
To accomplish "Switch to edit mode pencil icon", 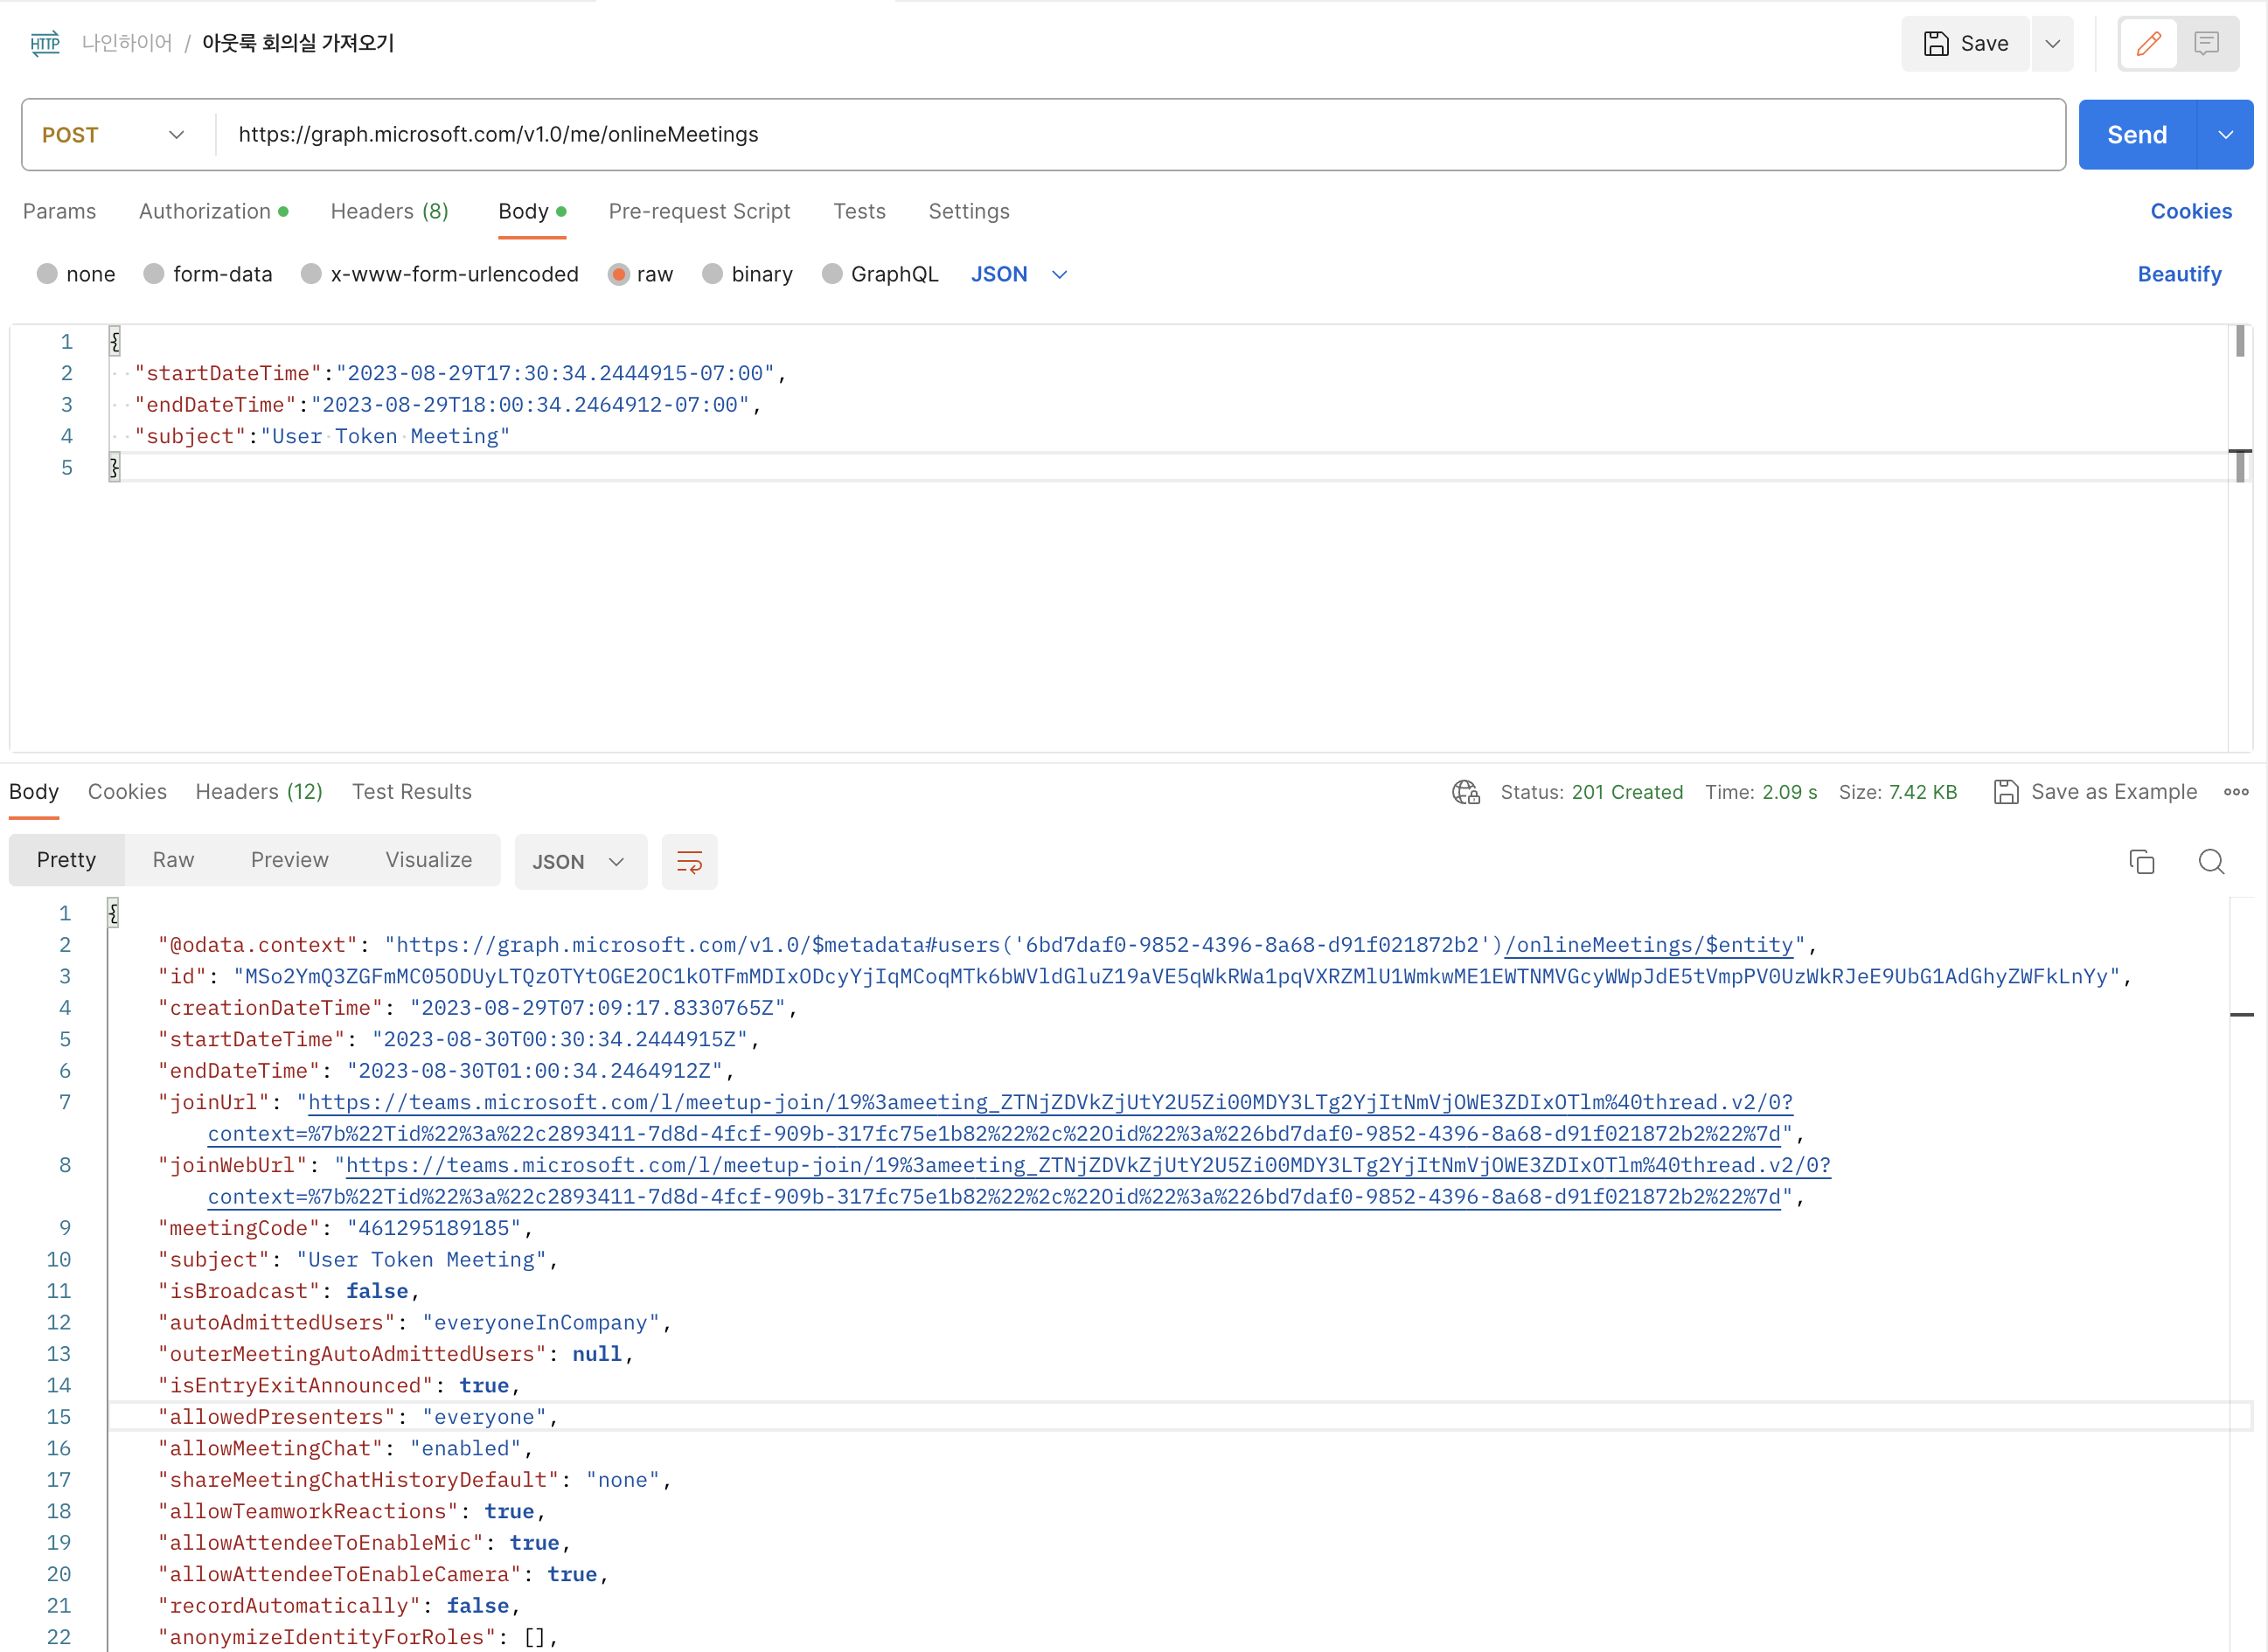I will coord(2148,43).
